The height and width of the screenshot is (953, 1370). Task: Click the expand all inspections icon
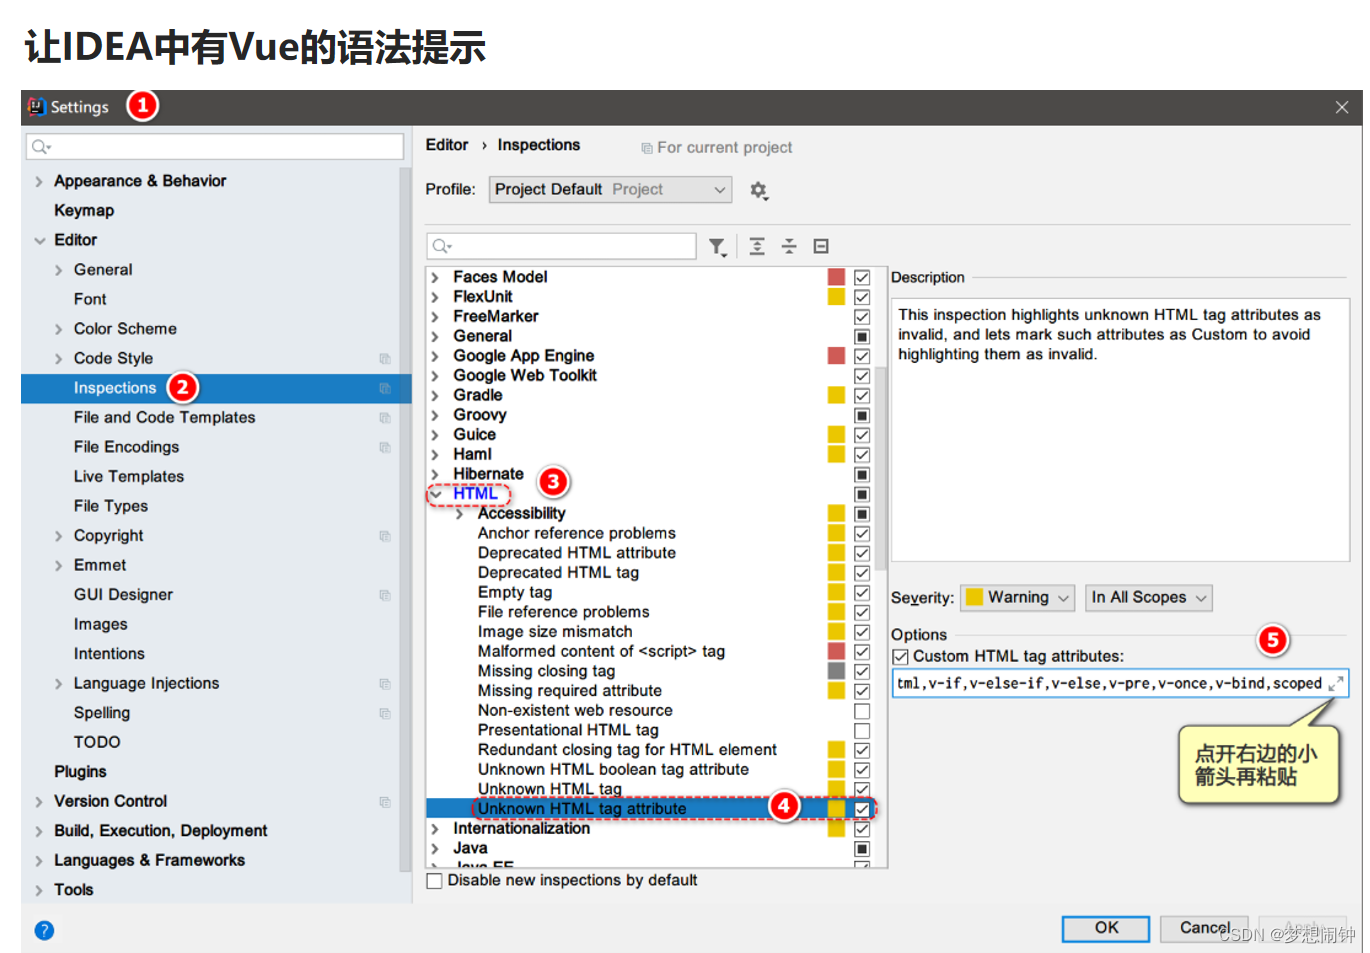(x=757, y=246)
